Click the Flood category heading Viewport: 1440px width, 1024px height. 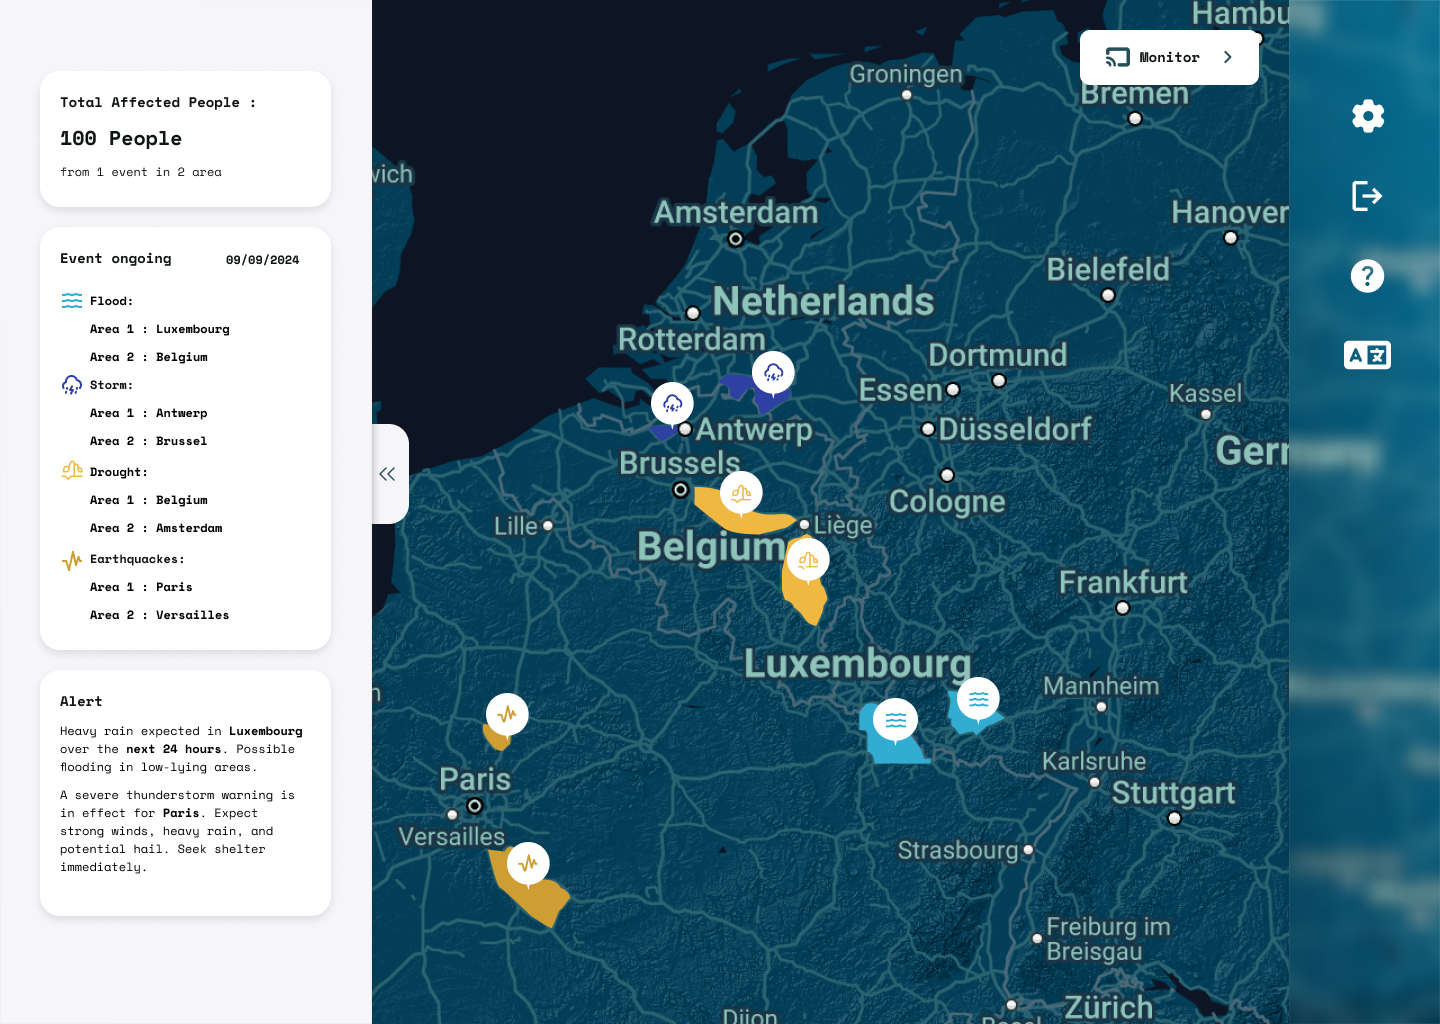(110, 301)
